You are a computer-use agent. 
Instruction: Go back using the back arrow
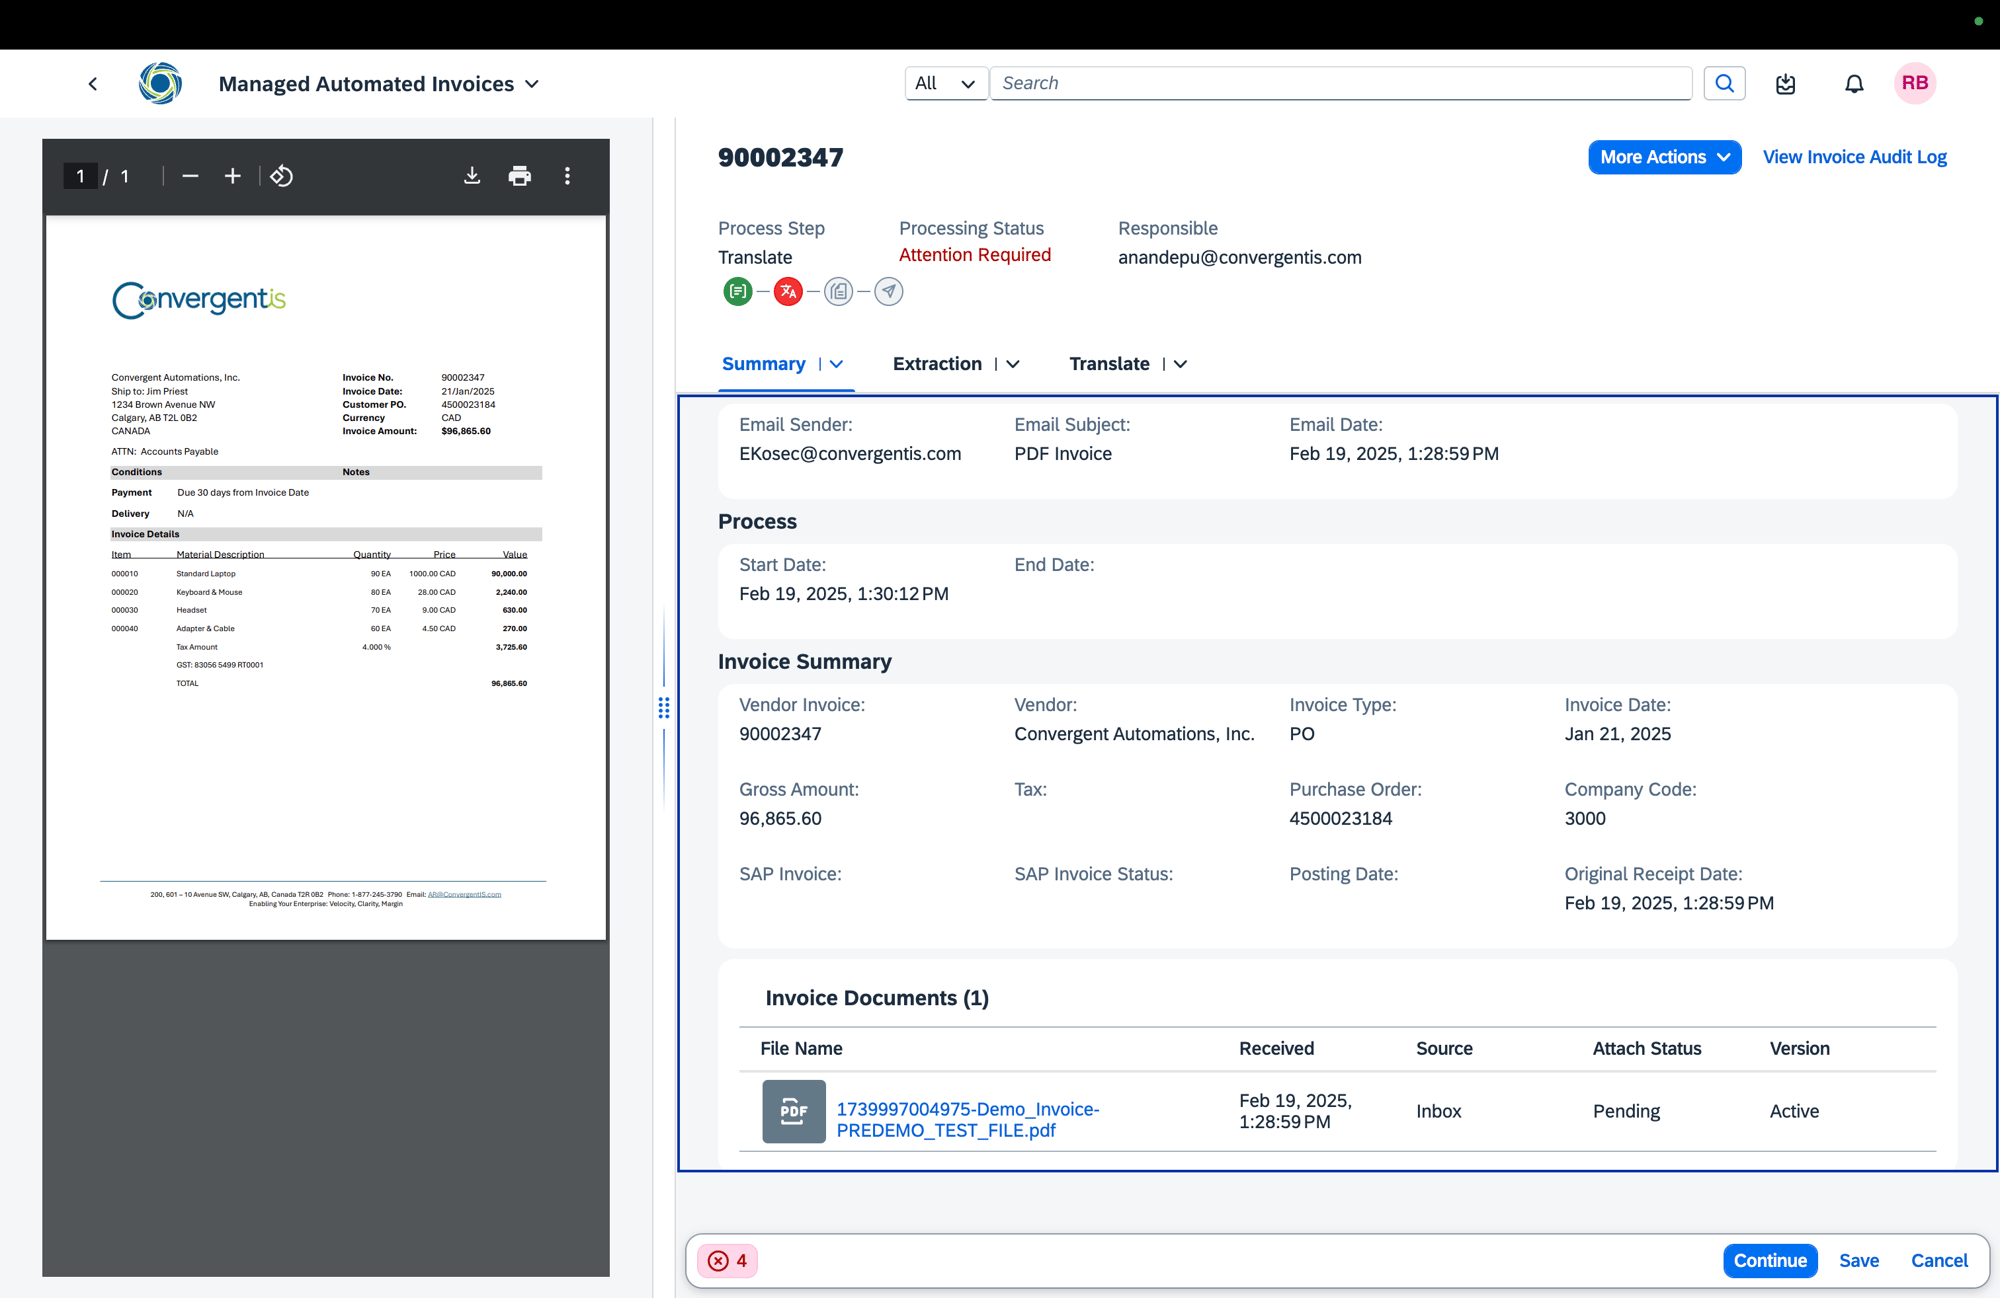click(x=93, y=84)
